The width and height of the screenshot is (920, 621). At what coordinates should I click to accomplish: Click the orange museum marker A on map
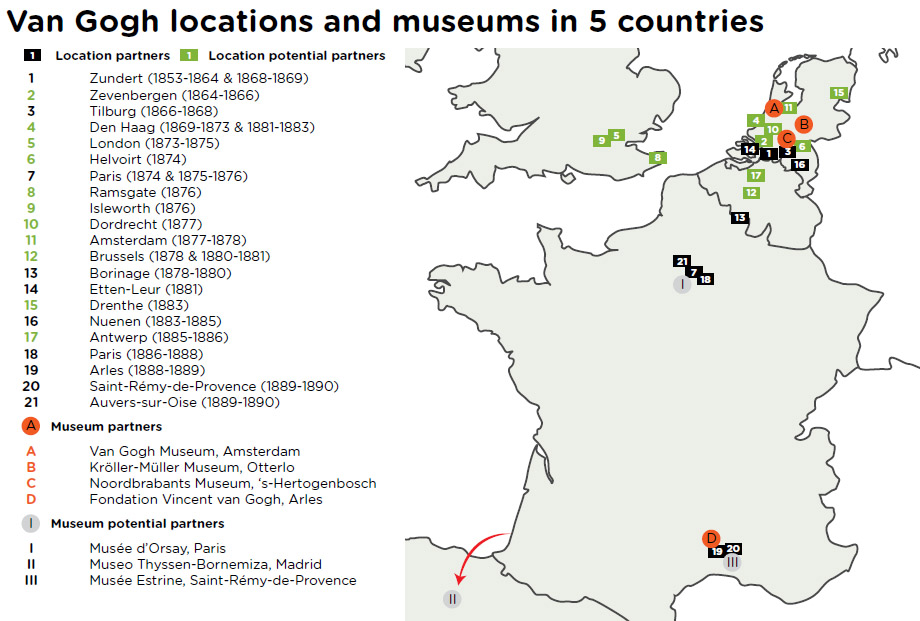[x=772, y=108]
